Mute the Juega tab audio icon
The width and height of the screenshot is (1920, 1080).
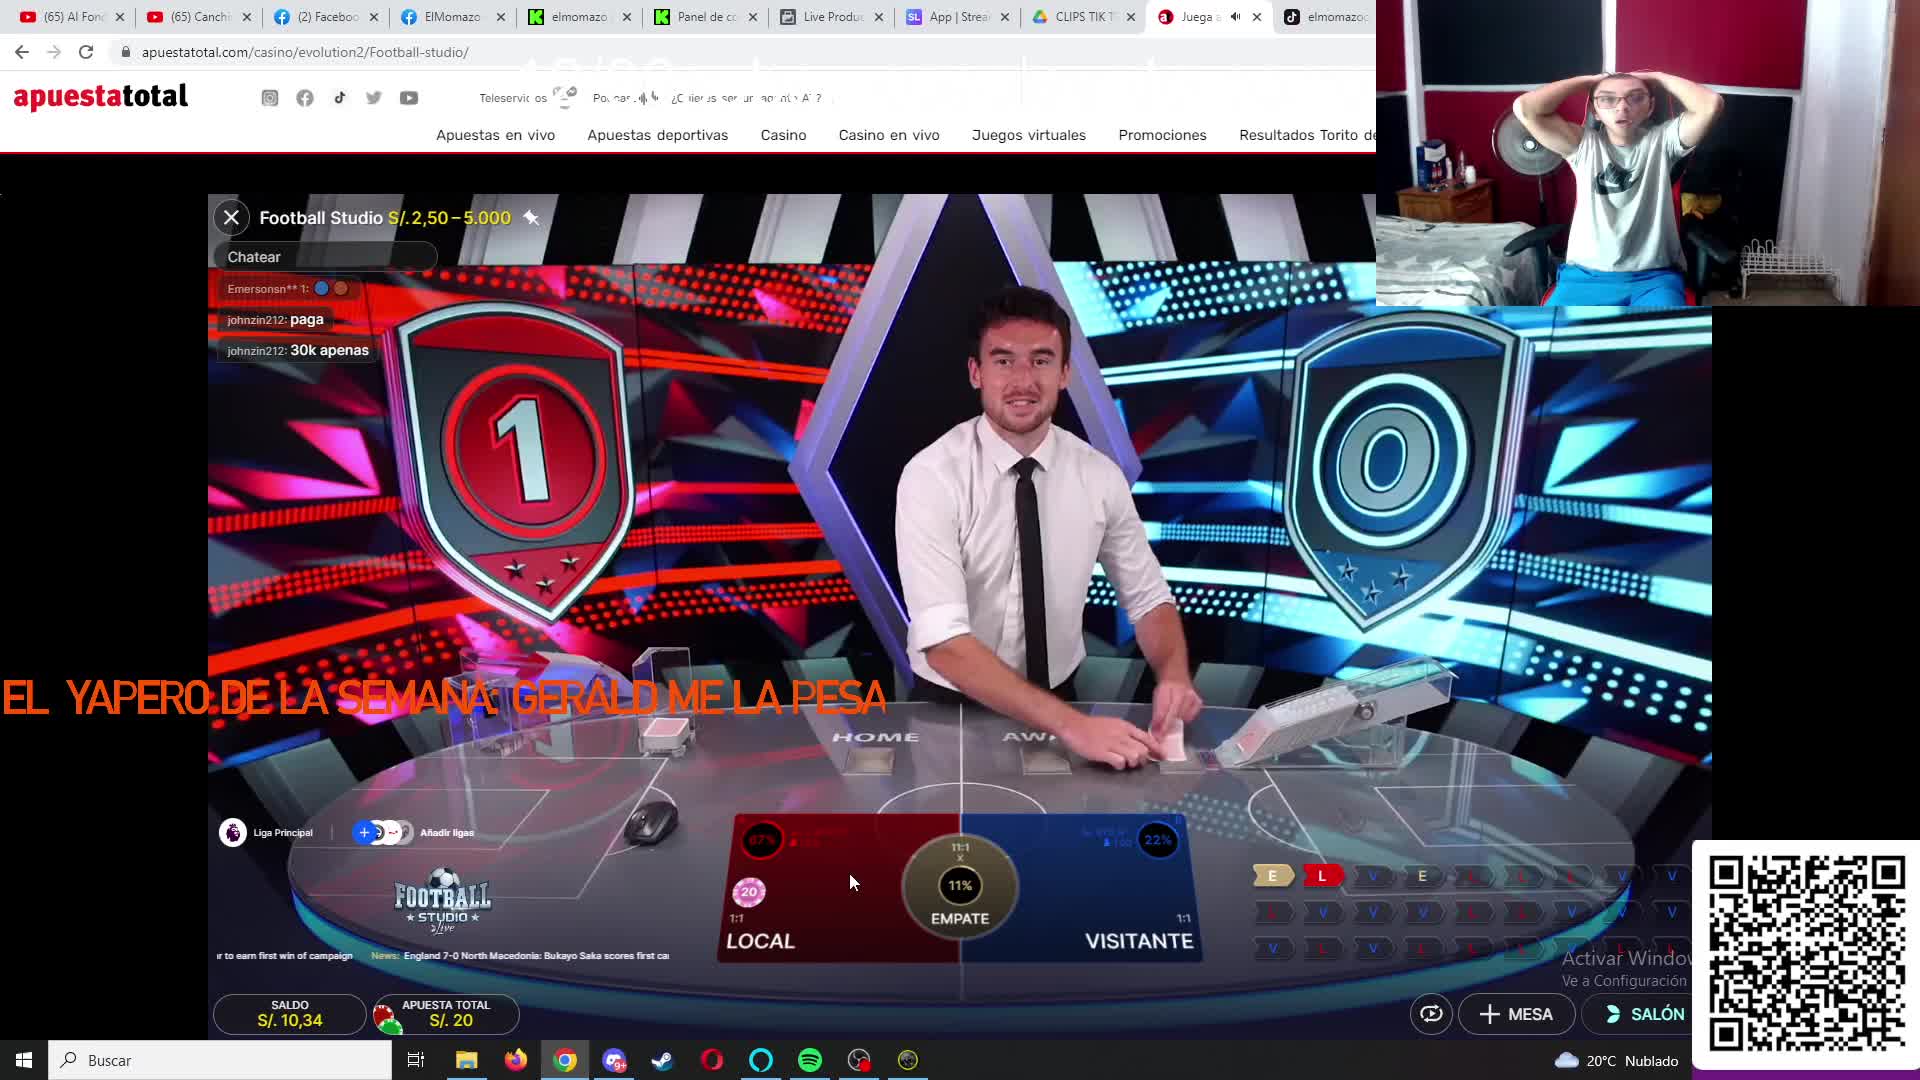[x=1235, y=17]
